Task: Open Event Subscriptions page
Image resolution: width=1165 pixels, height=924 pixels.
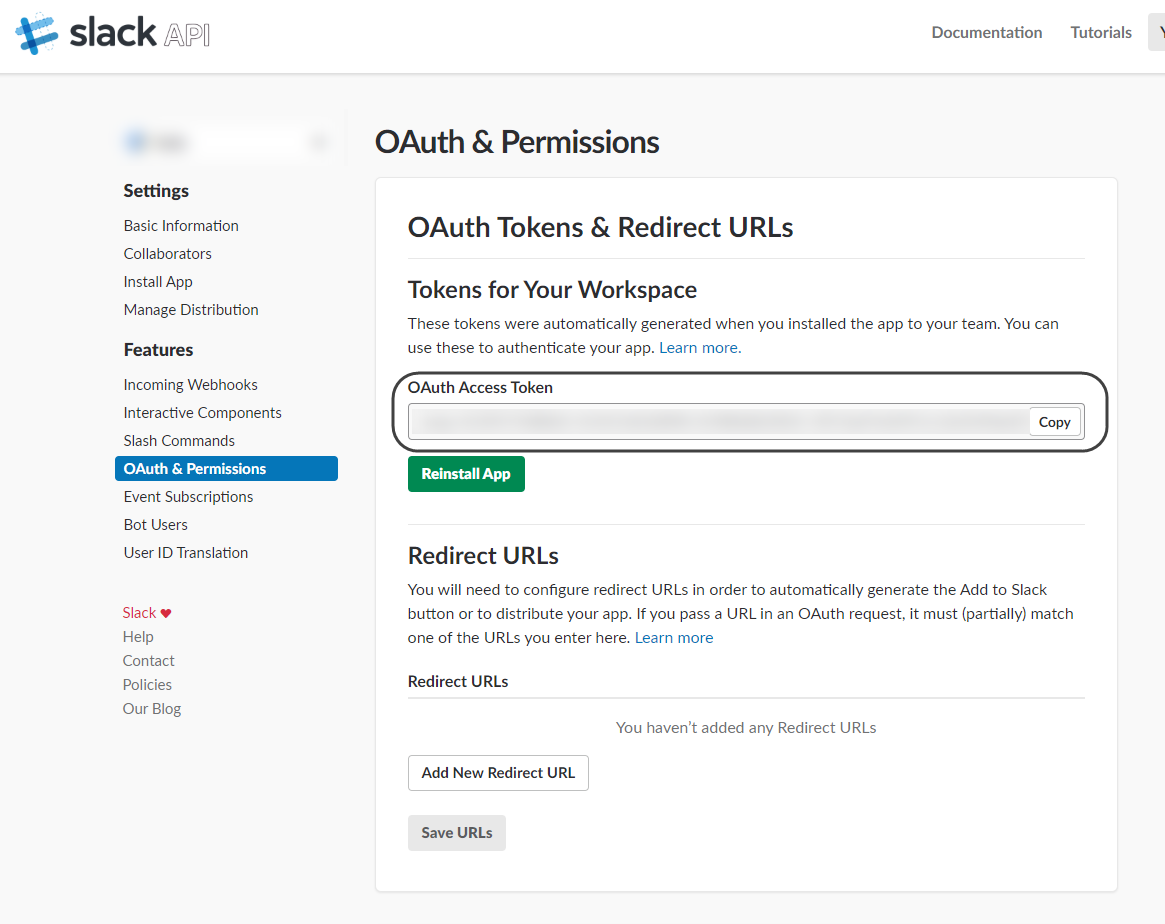Action: (189, 497)
